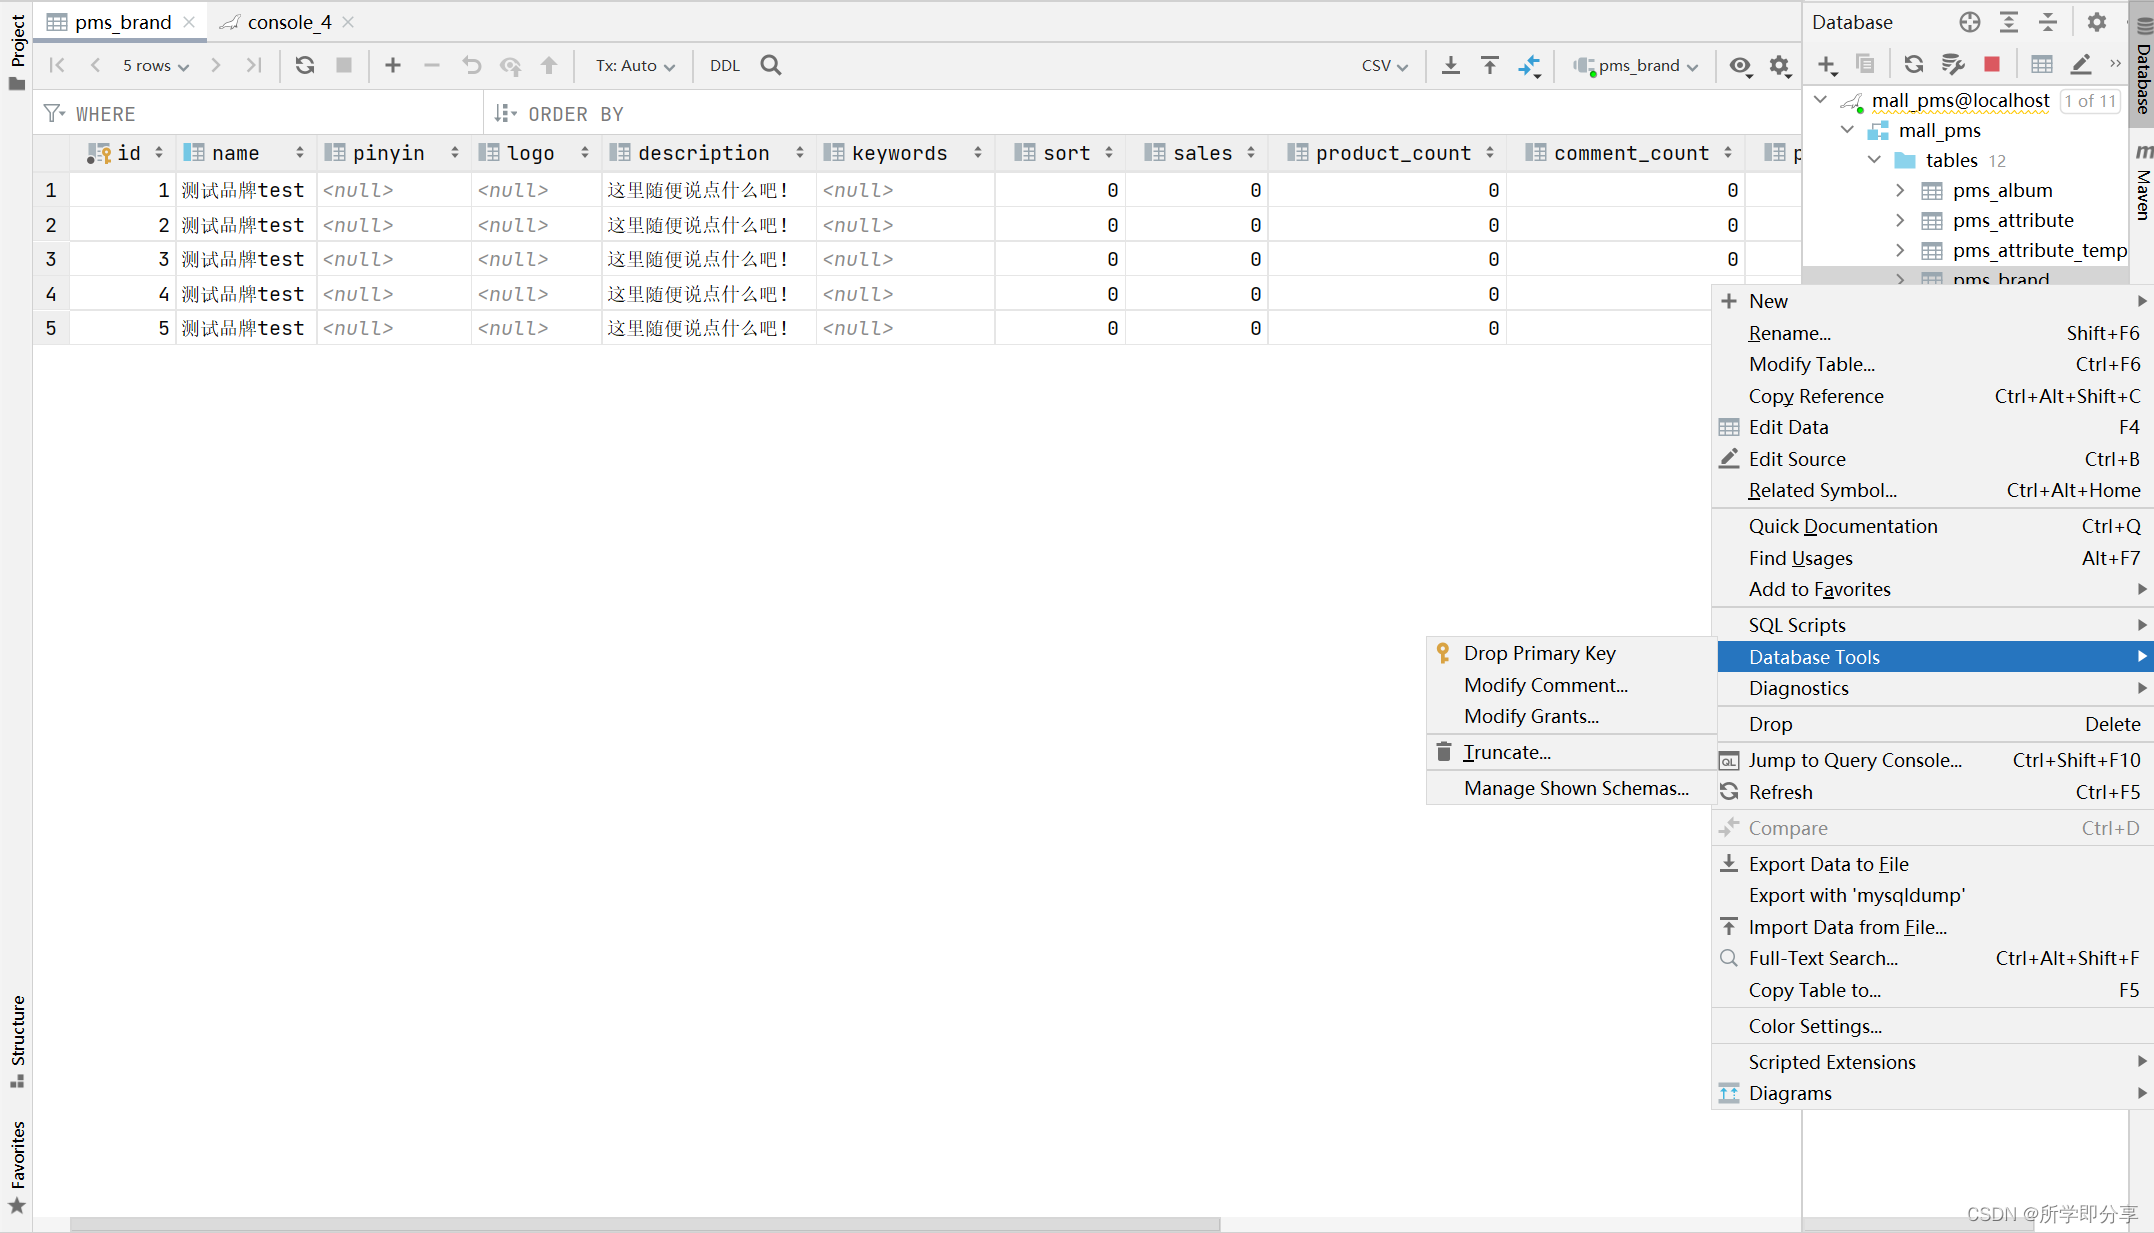
Task: Open the Database panel settings gear
Action: 2097,21
